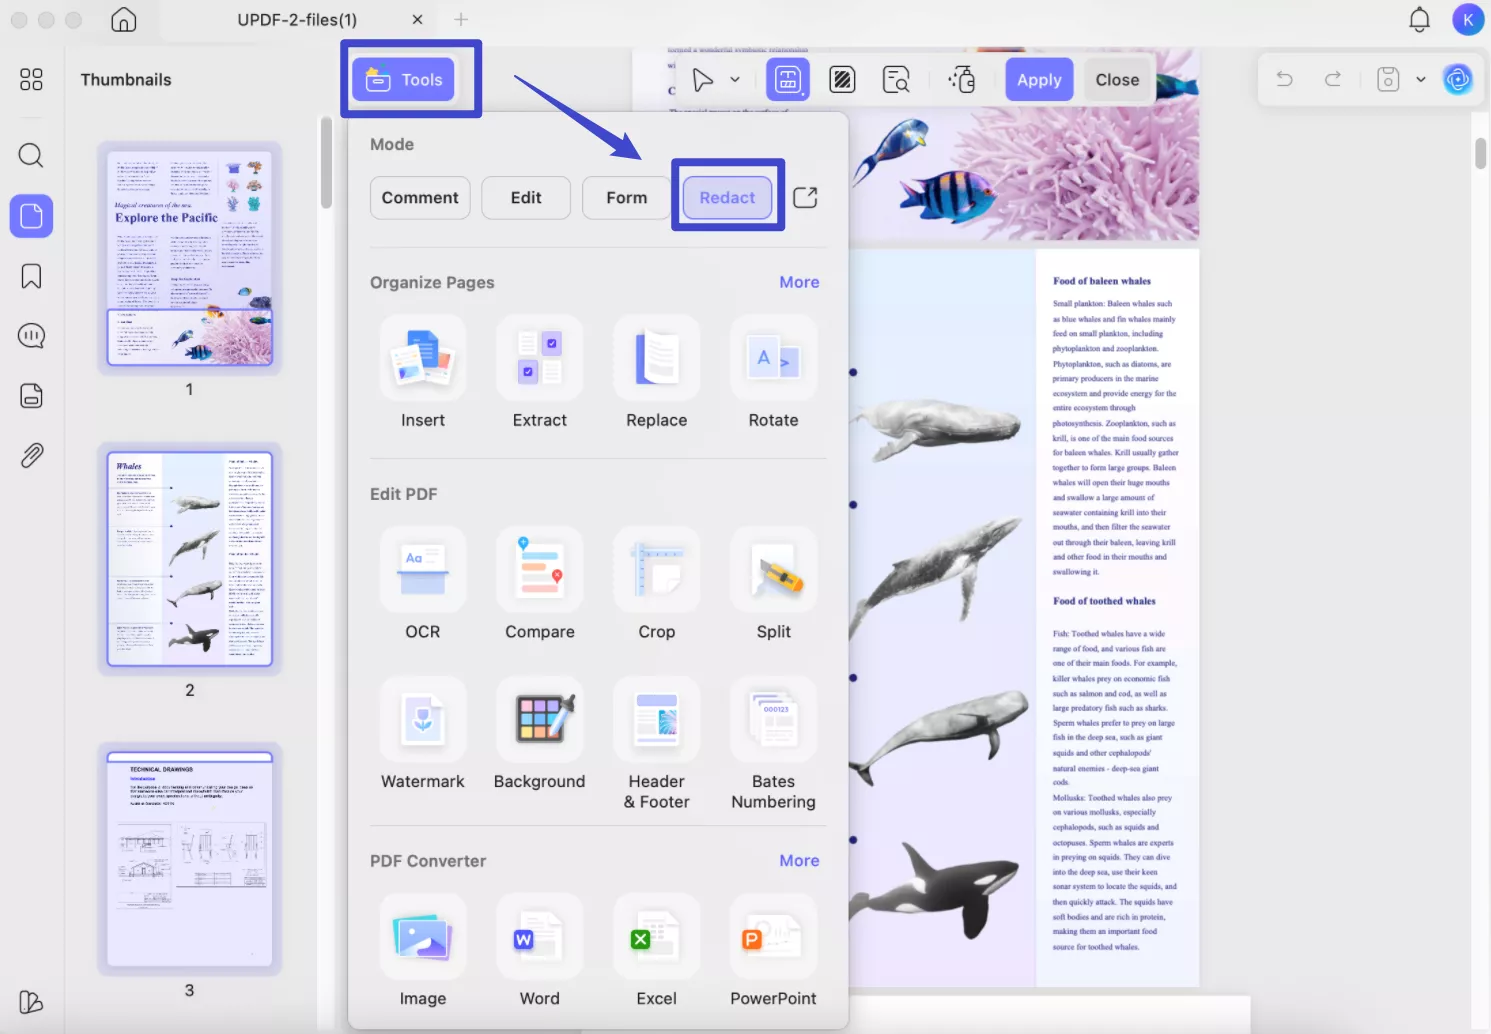This screenshot has height=1034, width=1491.
Task: Click the undo arrow
Action: [1285, 79]
